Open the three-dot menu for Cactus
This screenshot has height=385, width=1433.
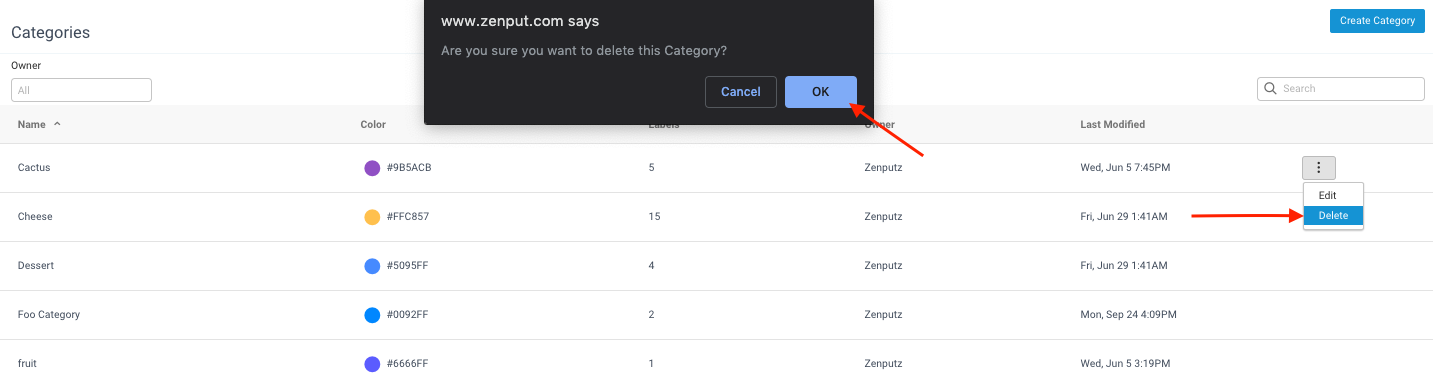[1319, 168]
